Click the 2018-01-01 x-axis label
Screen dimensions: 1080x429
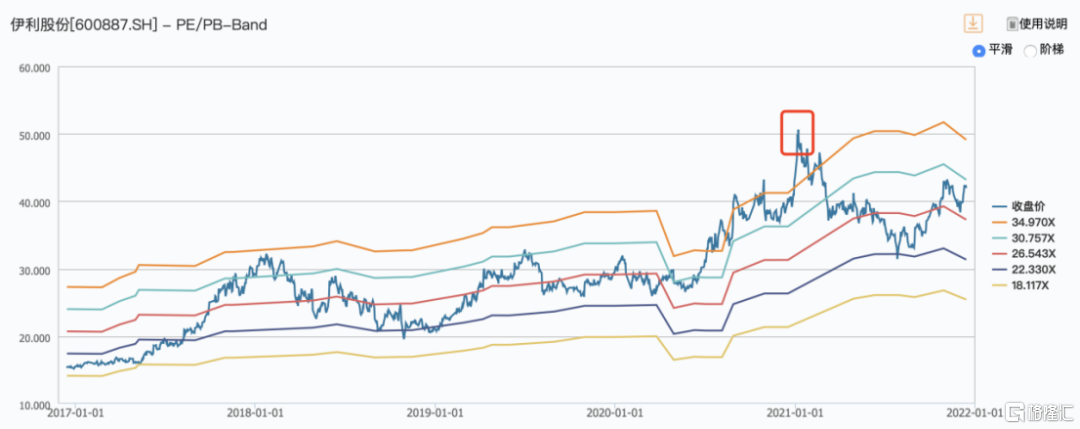tap(255, 414)
